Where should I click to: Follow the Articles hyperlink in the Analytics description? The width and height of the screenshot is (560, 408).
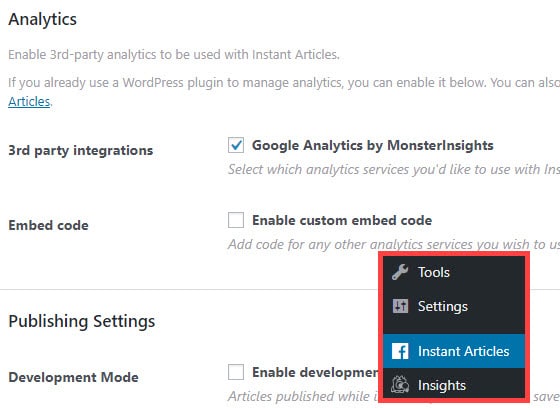pos(29,101)
